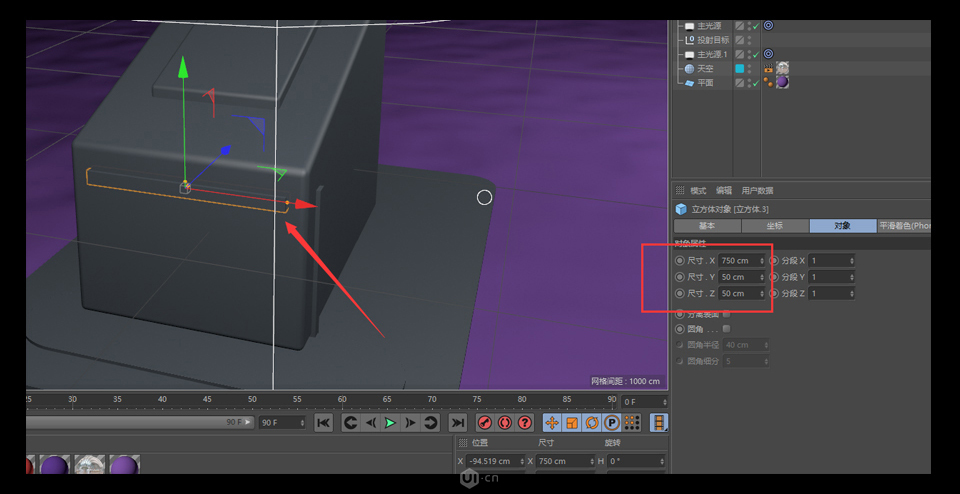Image resolution: width=960 pixels, height=494 pixels.
Task: Switch to the 对象 tab
Action: click(843, 226)
